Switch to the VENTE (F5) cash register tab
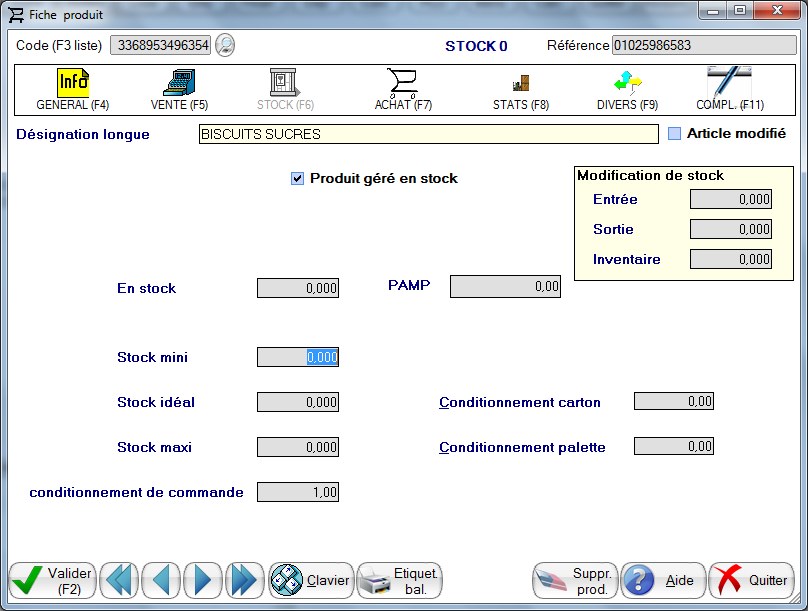This screenshot has height=611, width=808. 180,90
